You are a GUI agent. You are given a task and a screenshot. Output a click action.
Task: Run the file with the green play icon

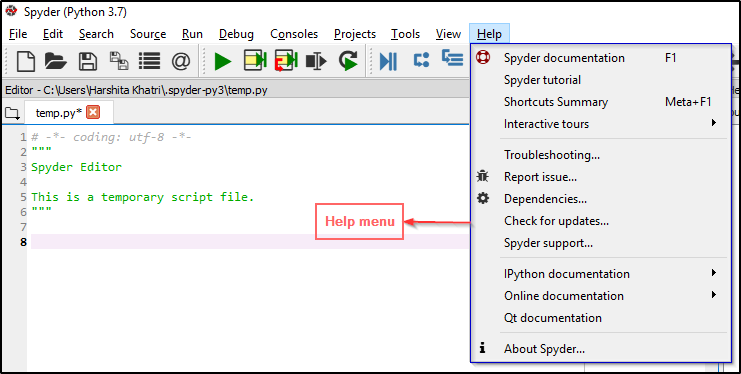tap(223, 61)
